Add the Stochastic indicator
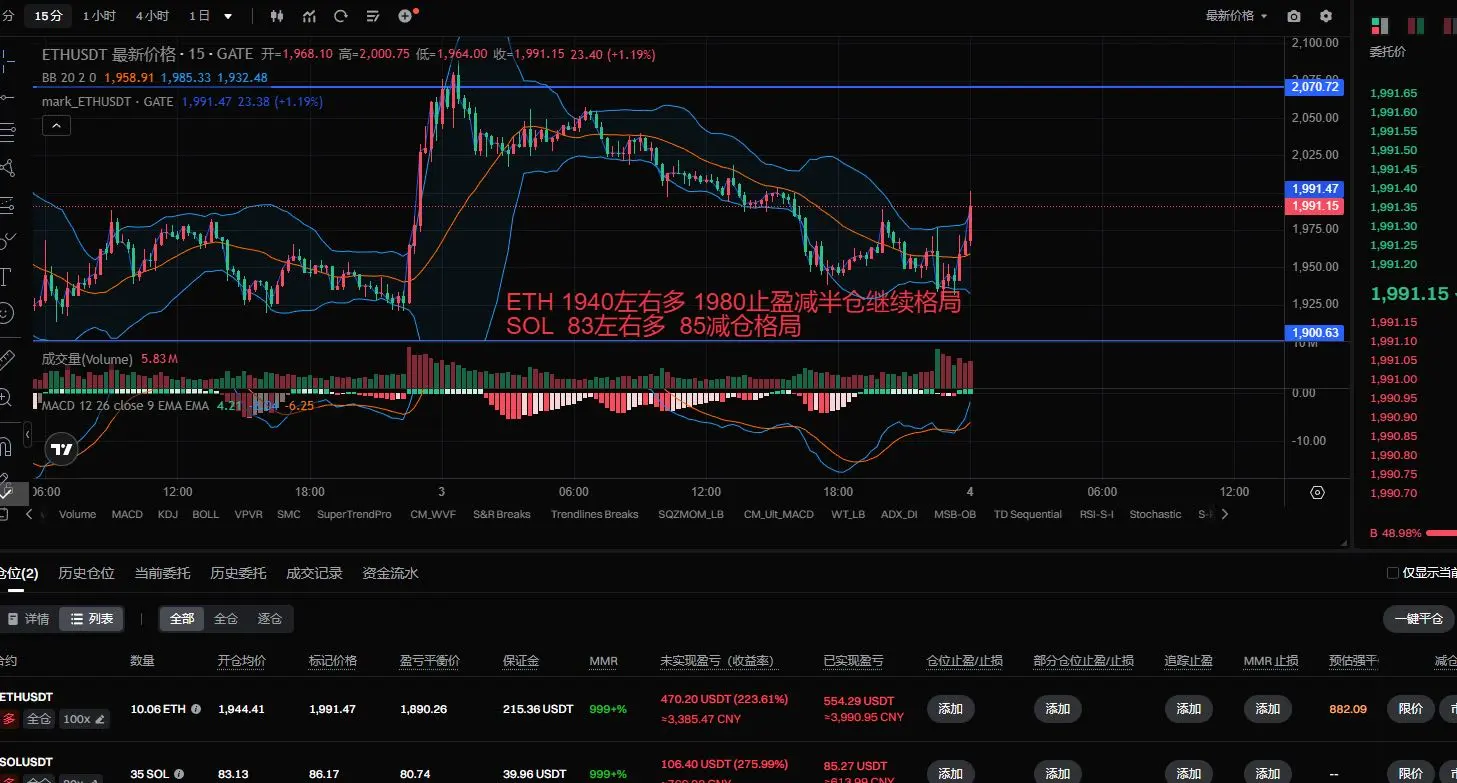 click(1155, 514)
